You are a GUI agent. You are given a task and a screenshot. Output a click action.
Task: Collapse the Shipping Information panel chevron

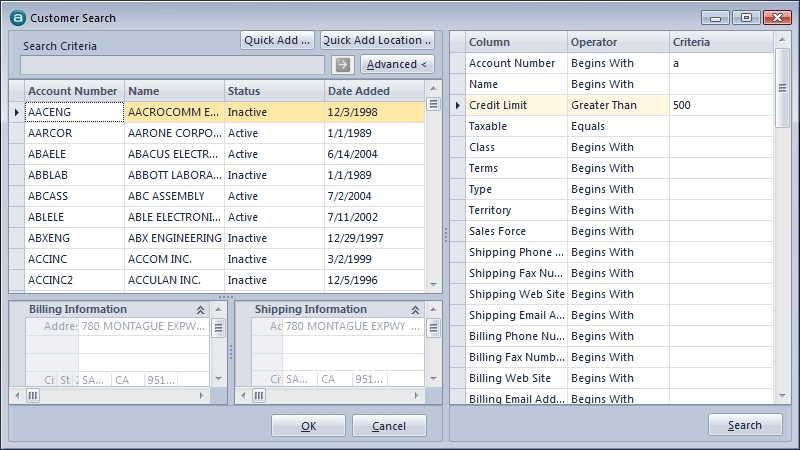pos(415,310)
